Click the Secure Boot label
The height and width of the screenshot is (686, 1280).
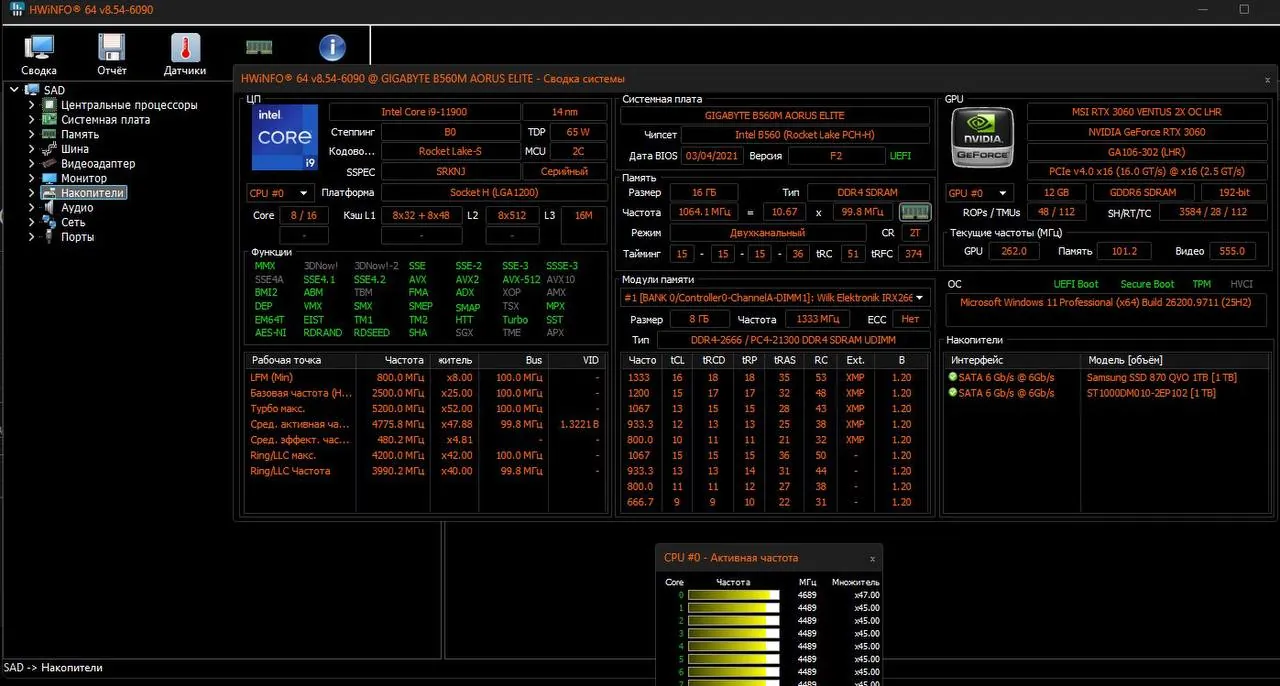click(x=1147, y=285)
